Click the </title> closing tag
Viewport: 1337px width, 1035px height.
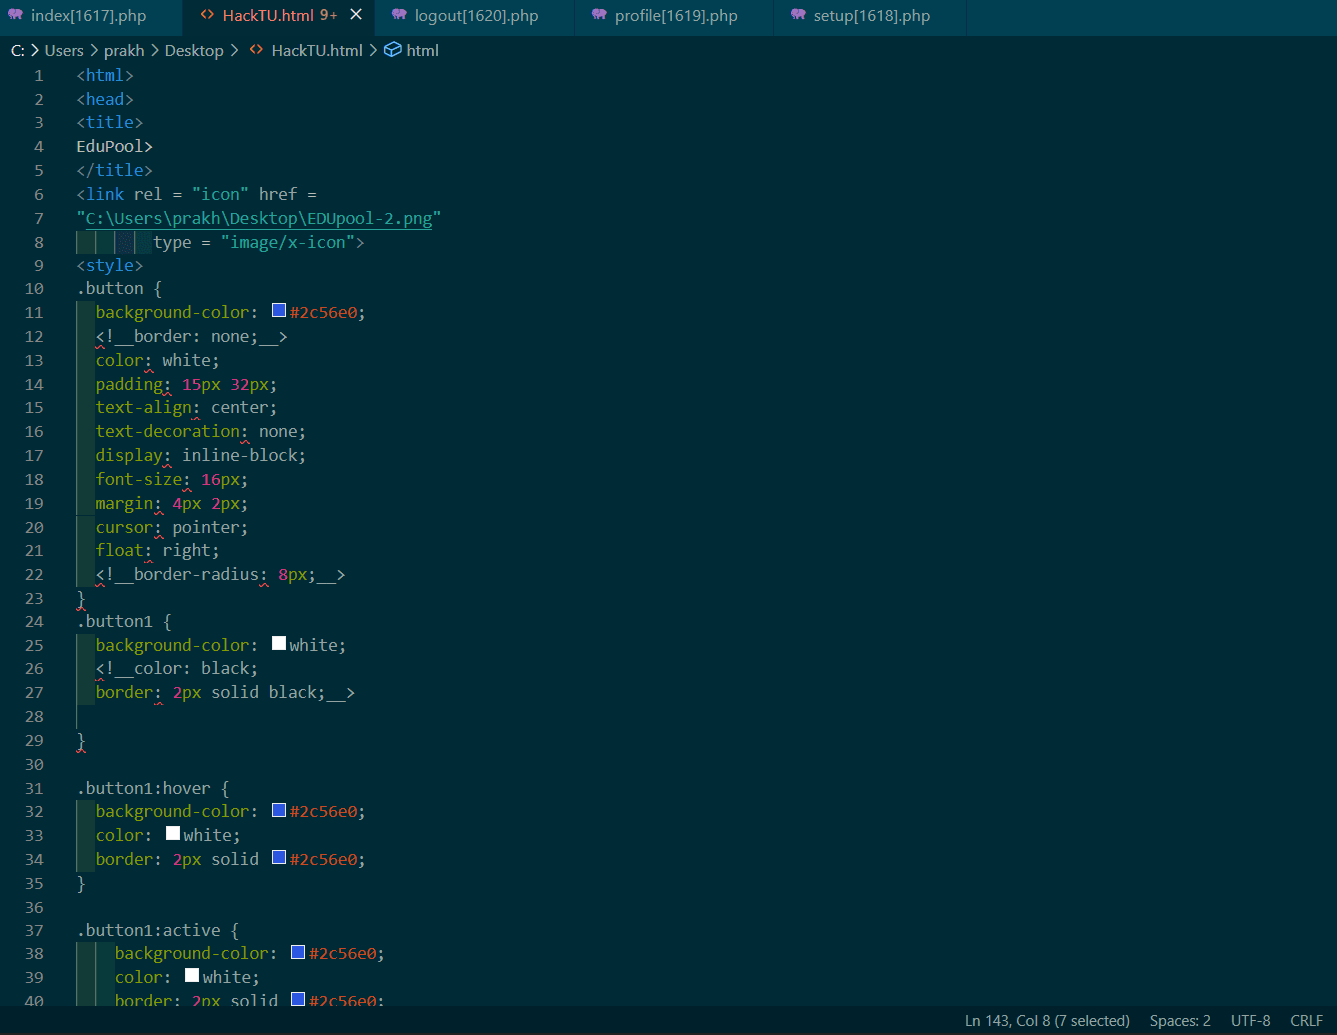click(x=115, y=170)
